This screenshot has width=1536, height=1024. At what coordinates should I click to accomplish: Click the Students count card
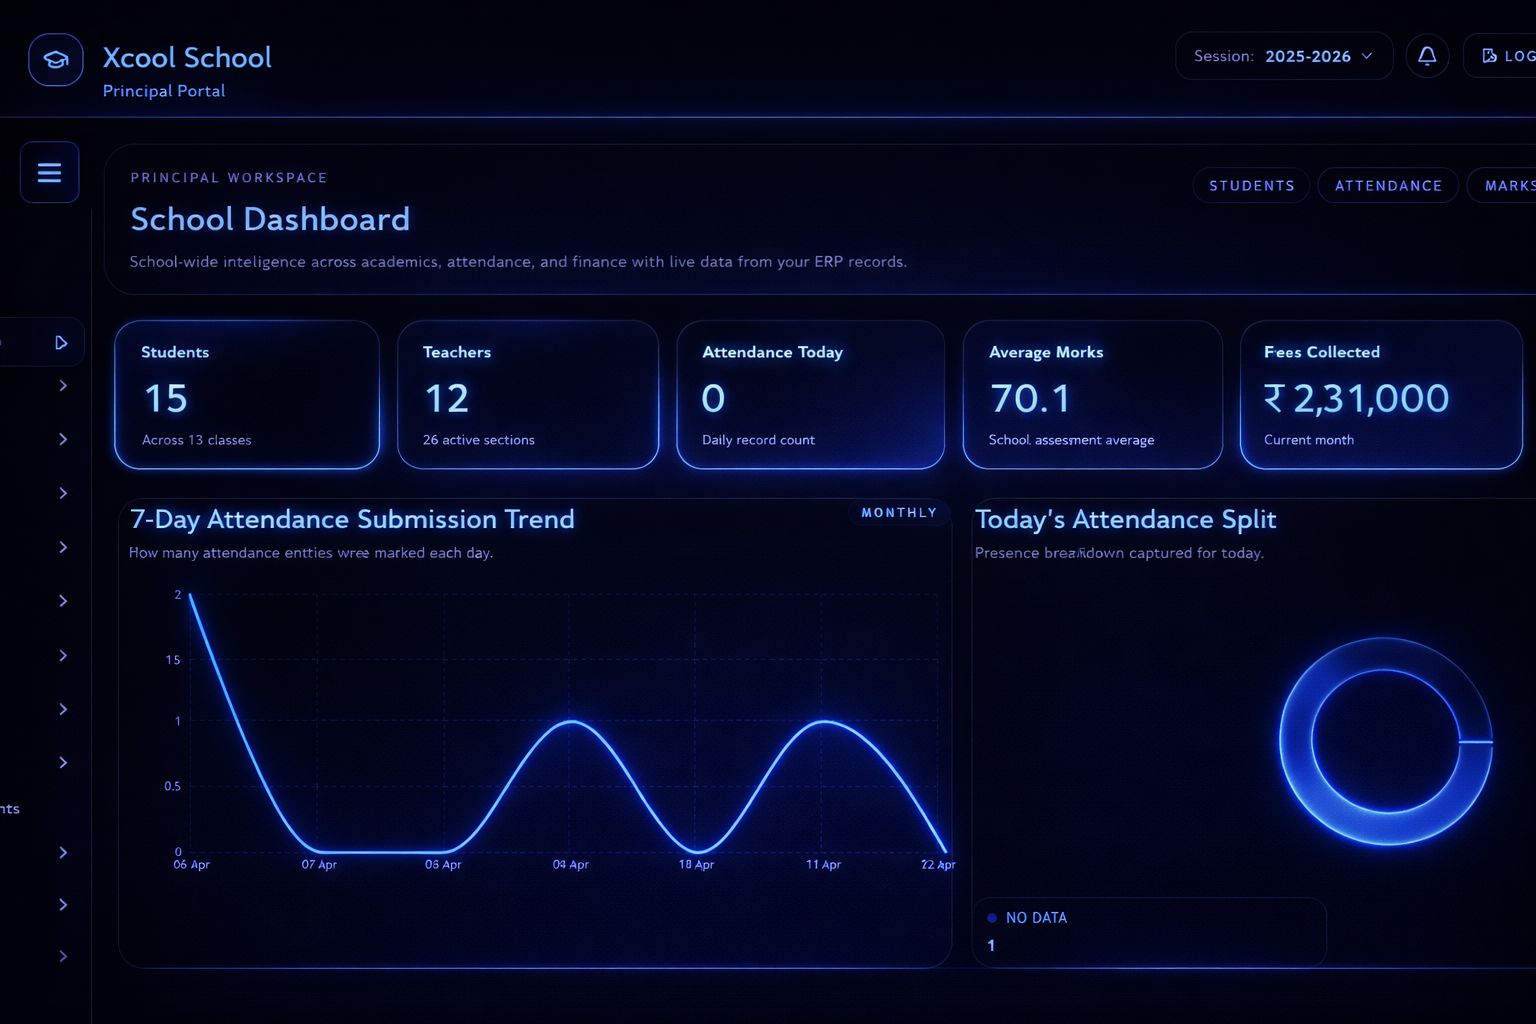click(247, 394)
